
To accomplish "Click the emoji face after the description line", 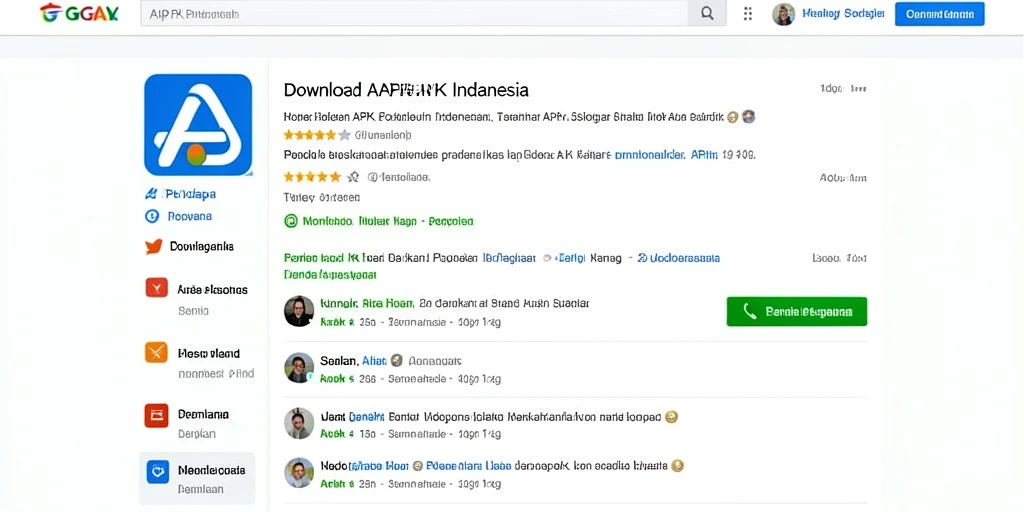I will coord(732,117).
